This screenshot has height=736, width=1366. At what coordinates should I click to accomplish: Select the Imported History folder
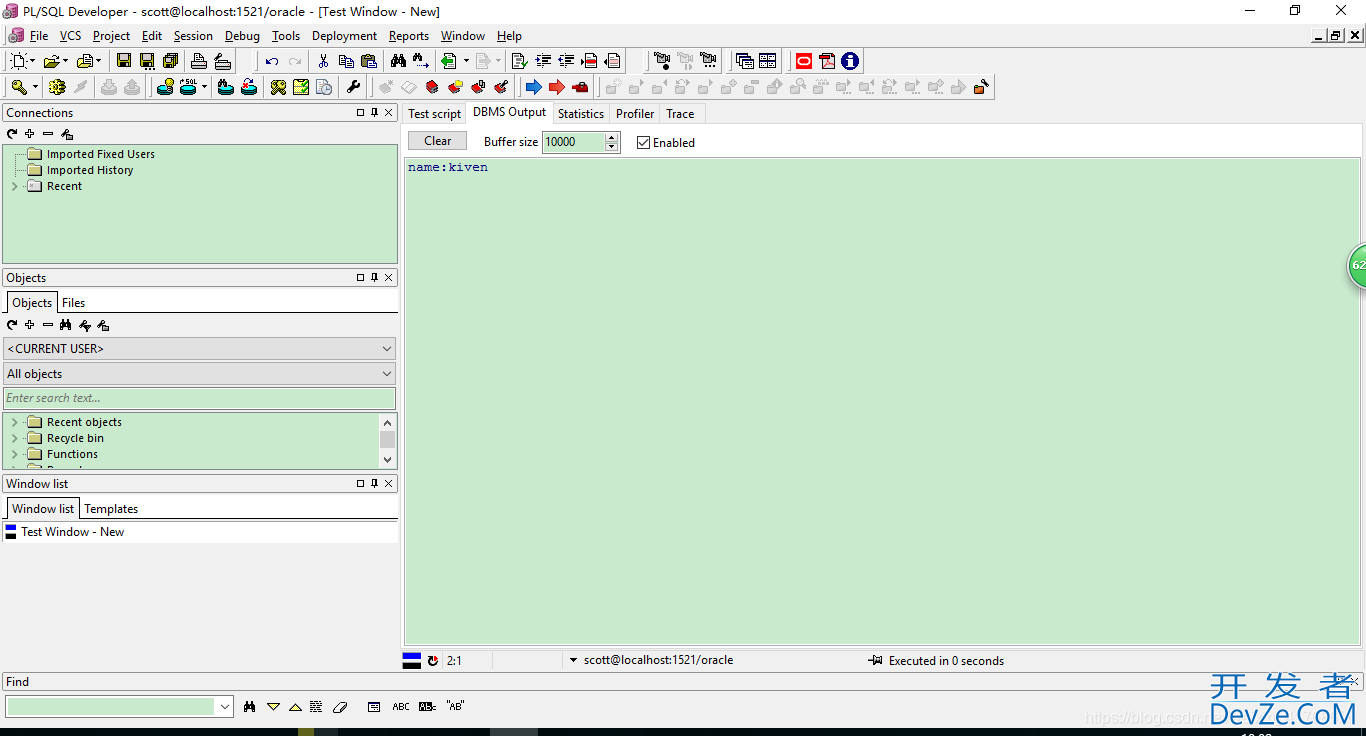(90, 170)
